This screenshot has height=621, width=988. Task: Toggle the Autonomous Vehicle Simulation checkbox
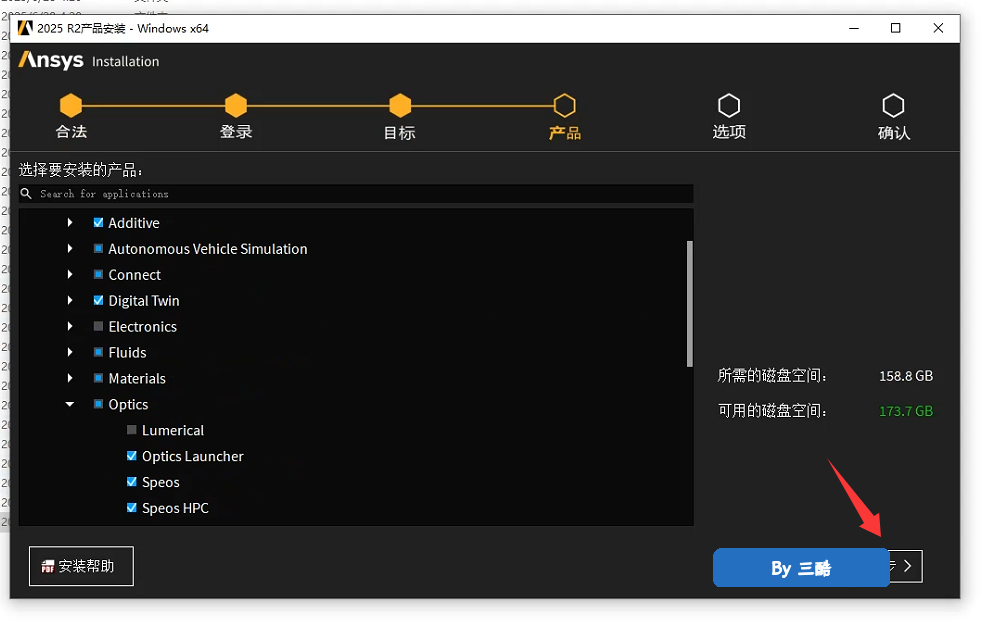[98, 248]
